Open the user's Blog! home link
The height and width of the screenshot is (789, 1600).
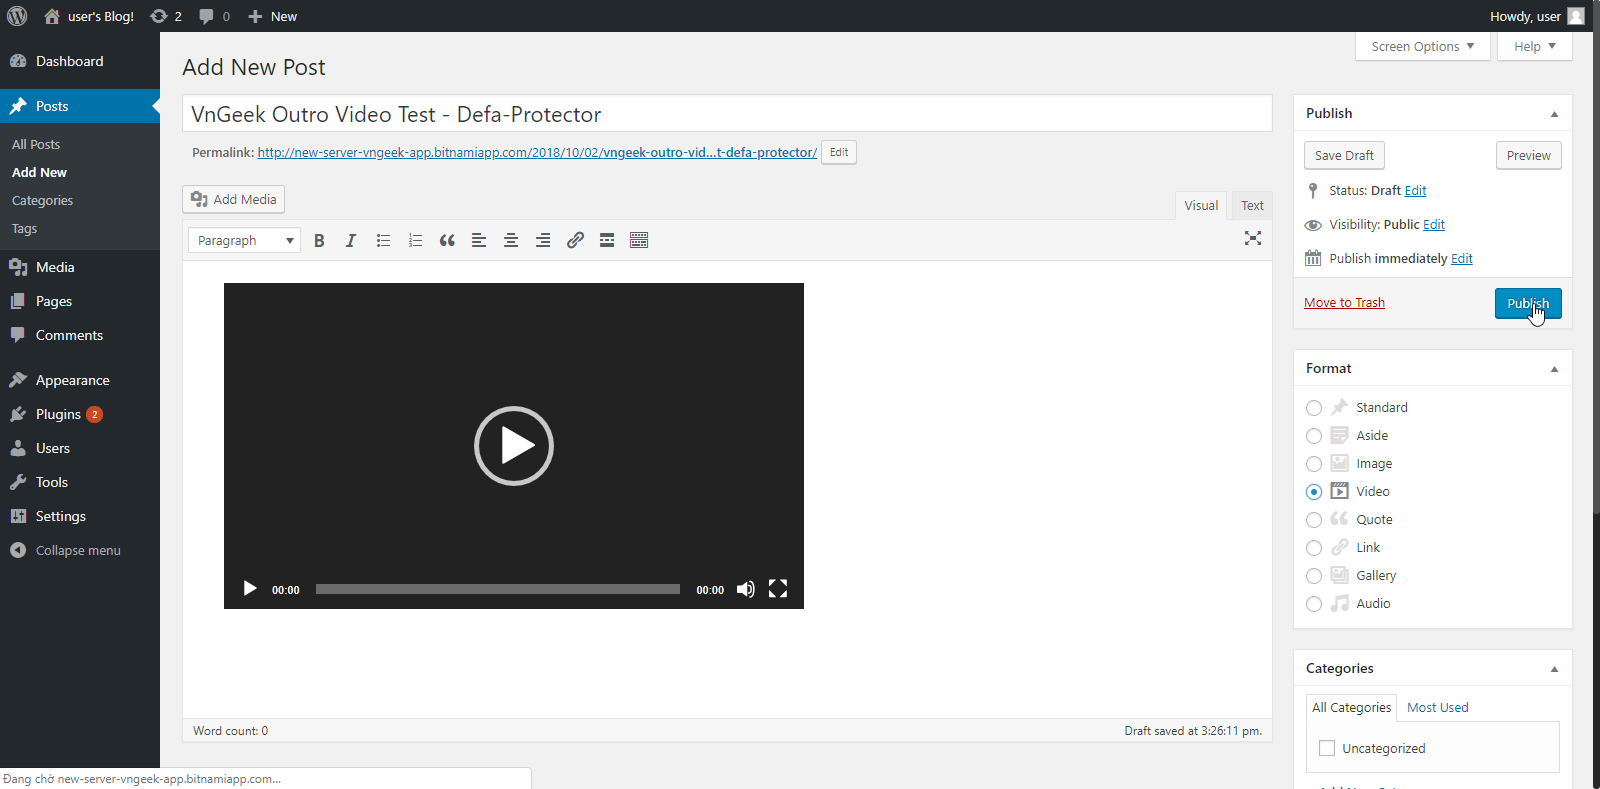pos(89,16)
